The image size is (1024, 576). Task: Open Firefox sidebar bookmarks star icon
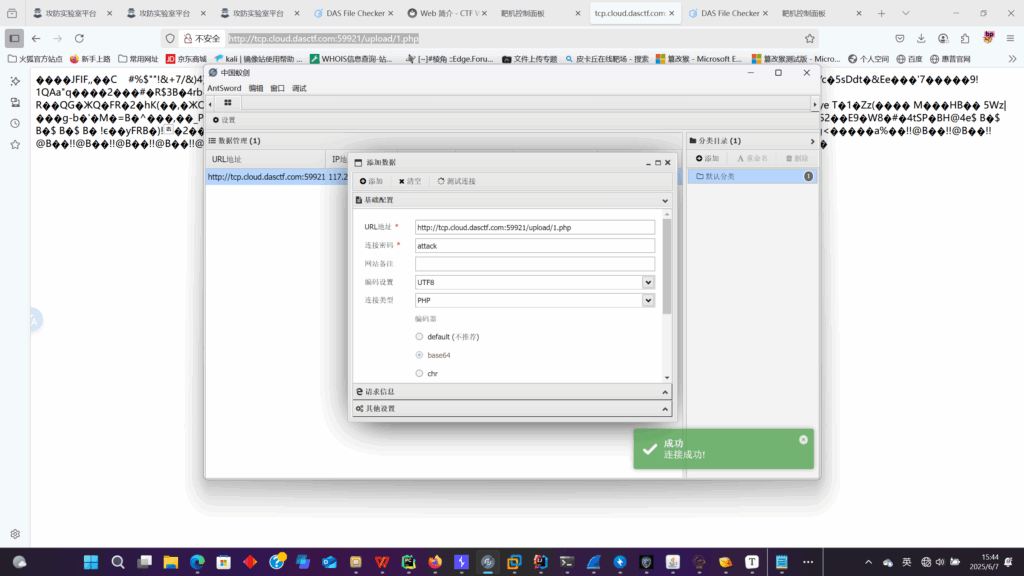point(15,144)
